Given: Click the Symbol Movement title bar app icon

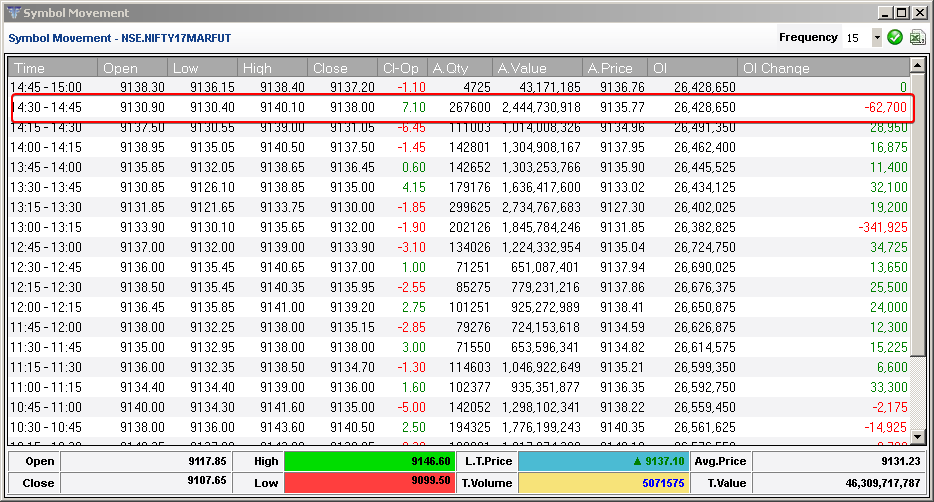Looking at the screenshot, I should 12,13.
